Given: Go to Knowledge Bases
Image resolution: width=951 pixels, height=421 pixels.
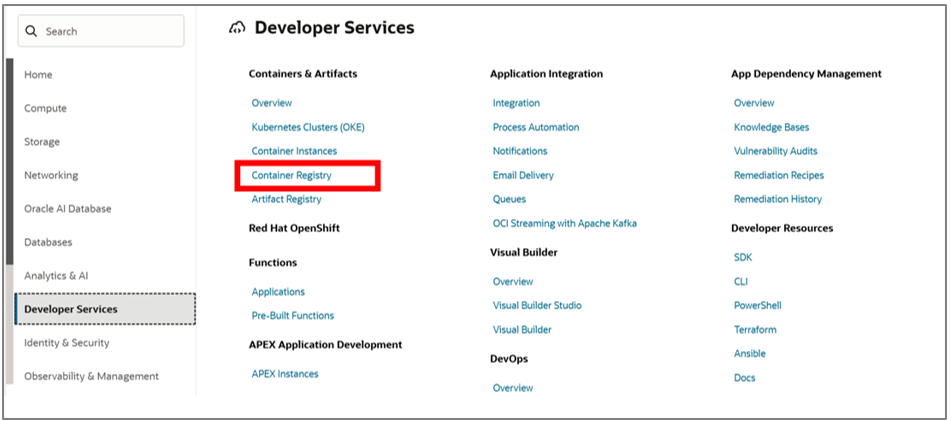Looking at the screenshot, I should [x=771, y=127].
